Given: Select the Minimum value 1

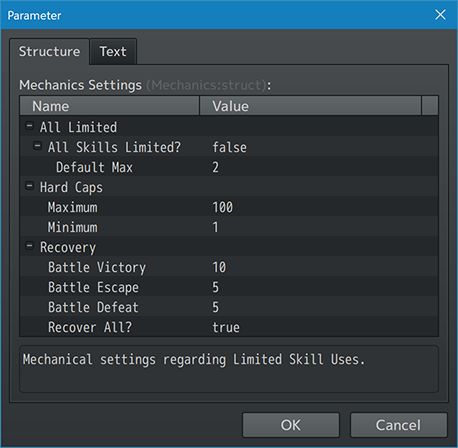Looking at the screenshot, I should click(215, 227).
